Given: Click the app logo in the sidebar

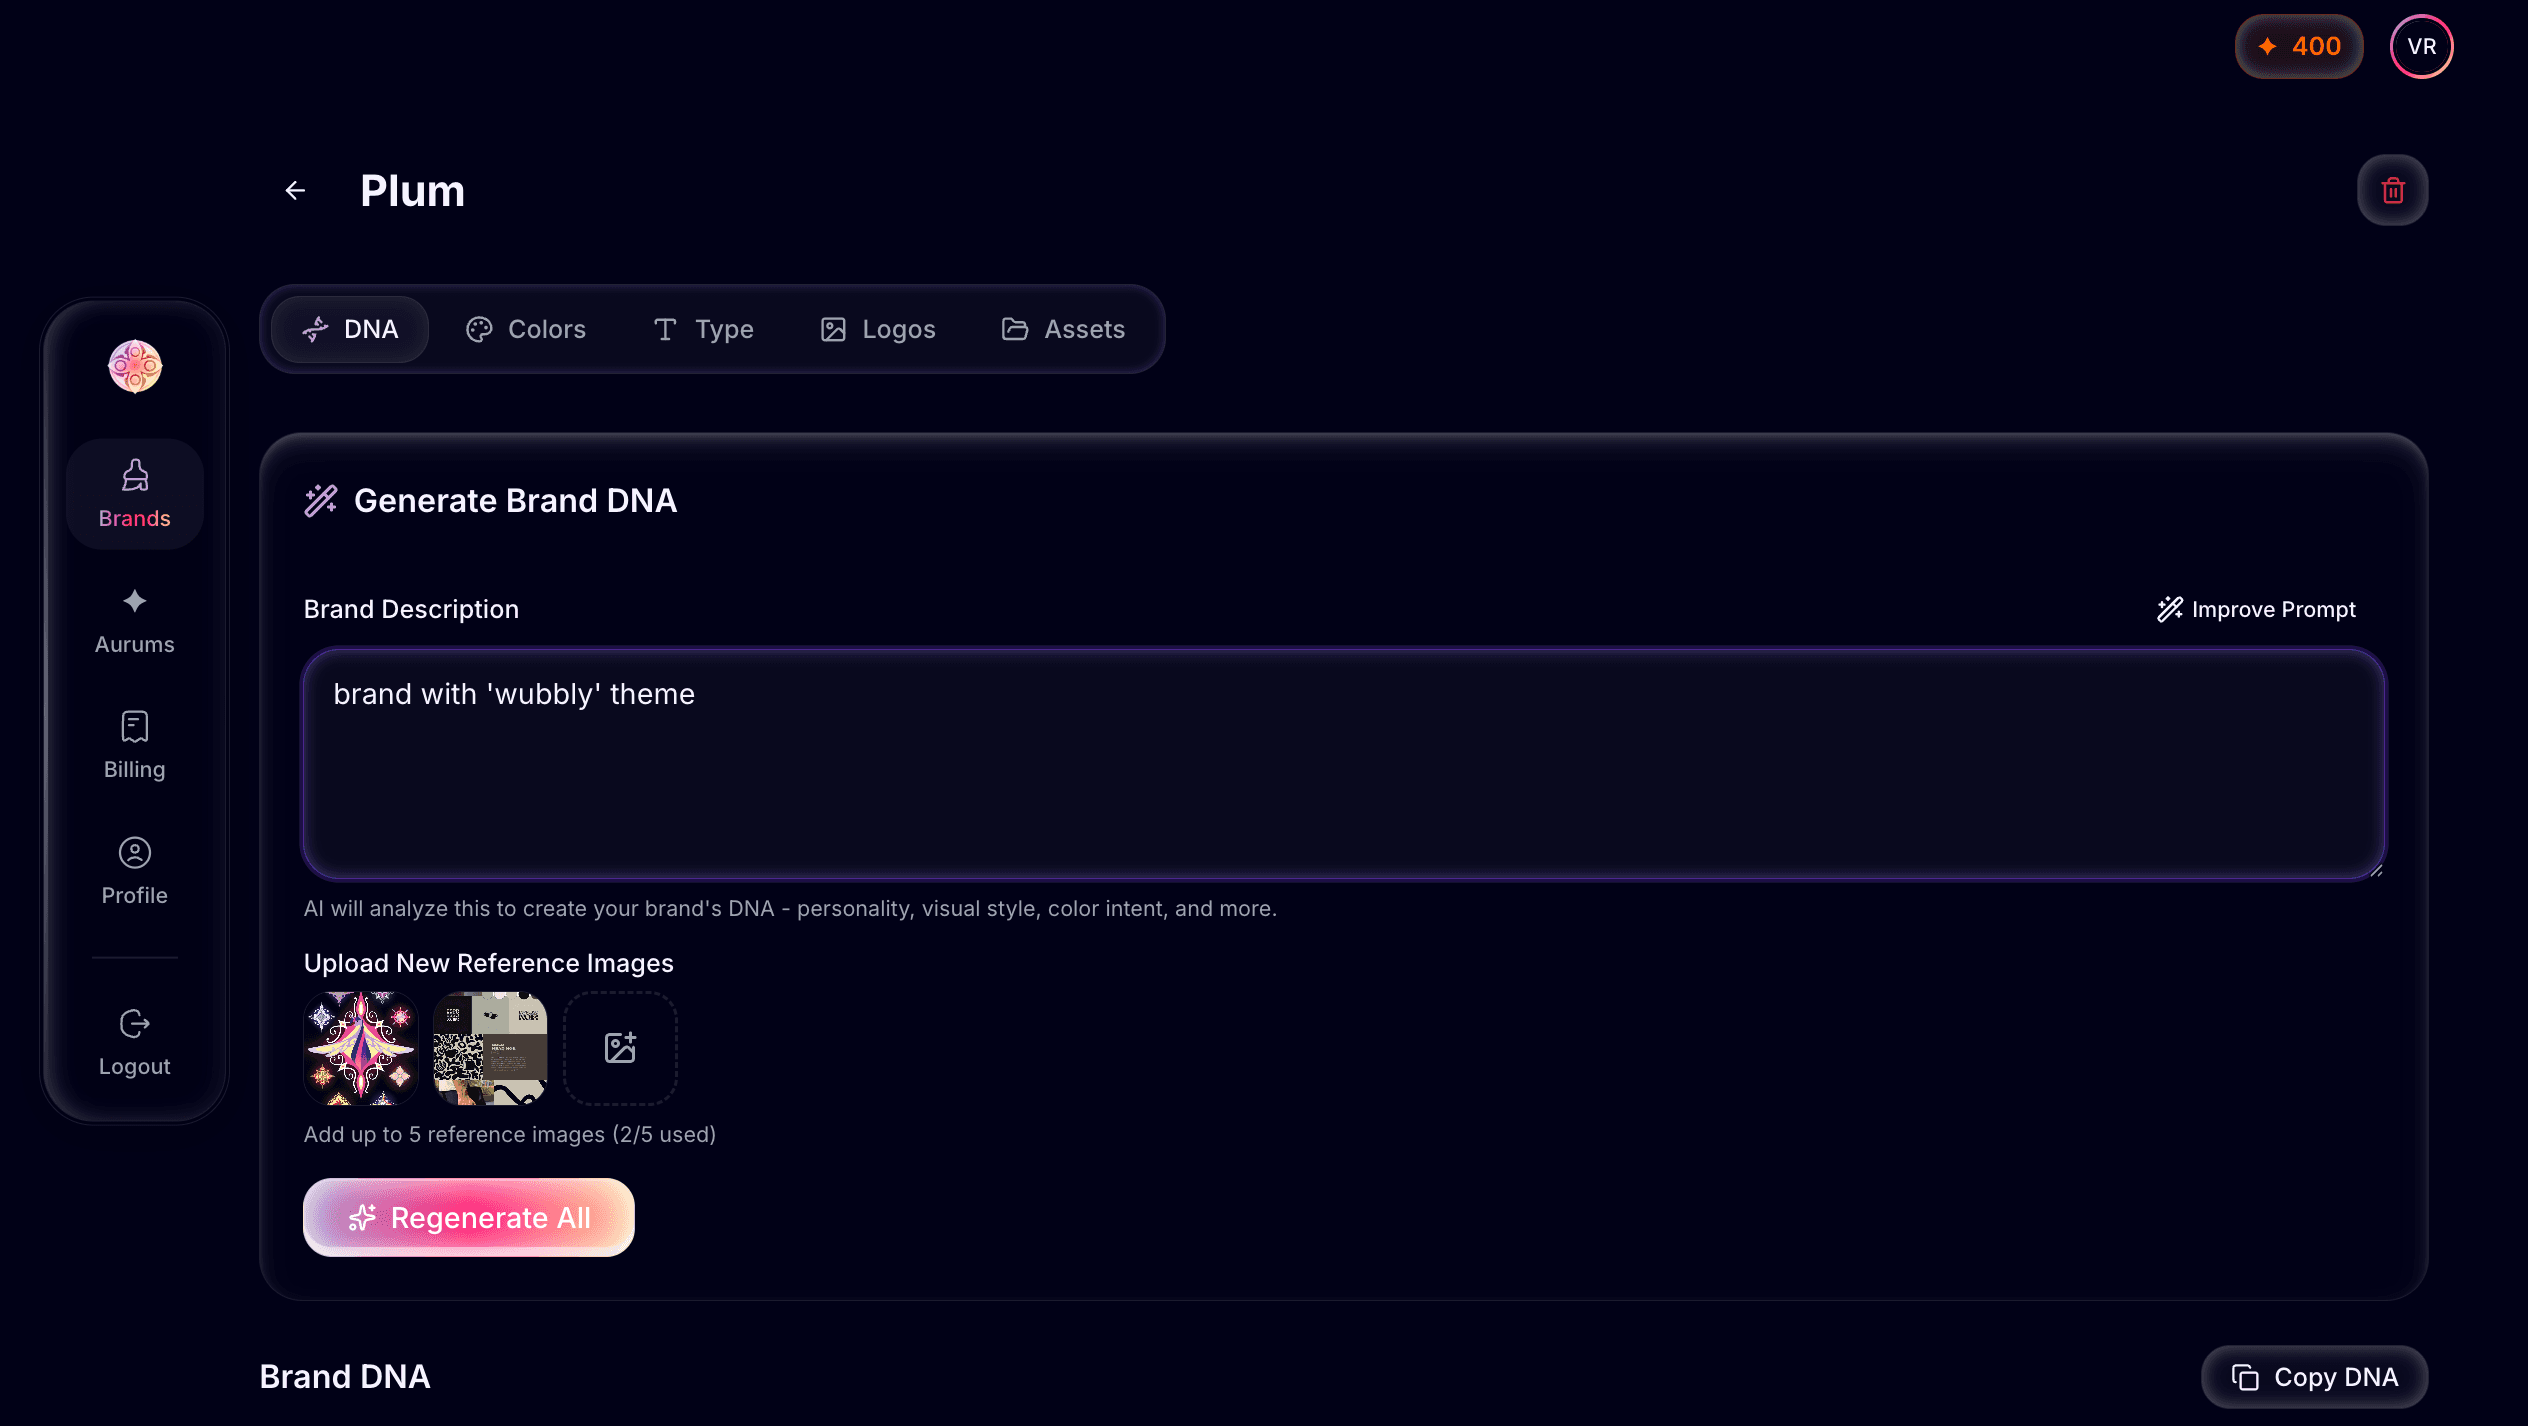Looking at the screenshot, I should [x=135, y=366].
